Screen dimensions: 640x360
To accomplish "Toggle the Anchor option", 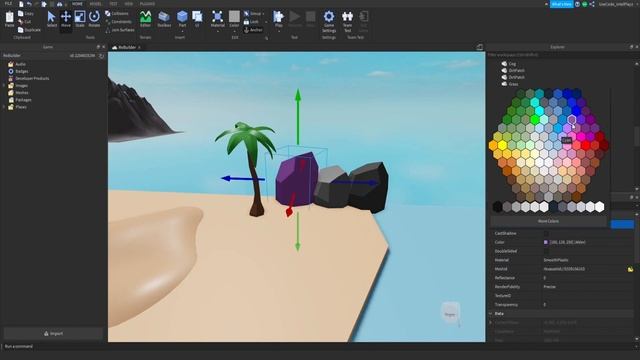I will 253,30.
